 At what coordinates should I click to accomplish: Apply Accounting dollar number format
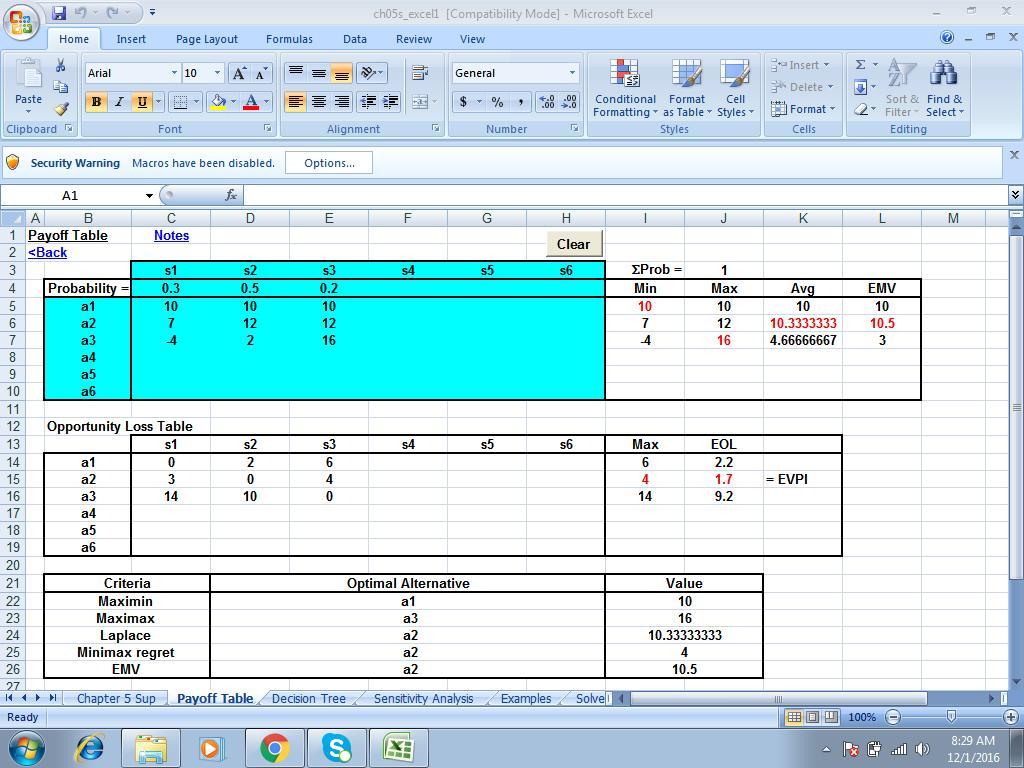click(463, 102)
